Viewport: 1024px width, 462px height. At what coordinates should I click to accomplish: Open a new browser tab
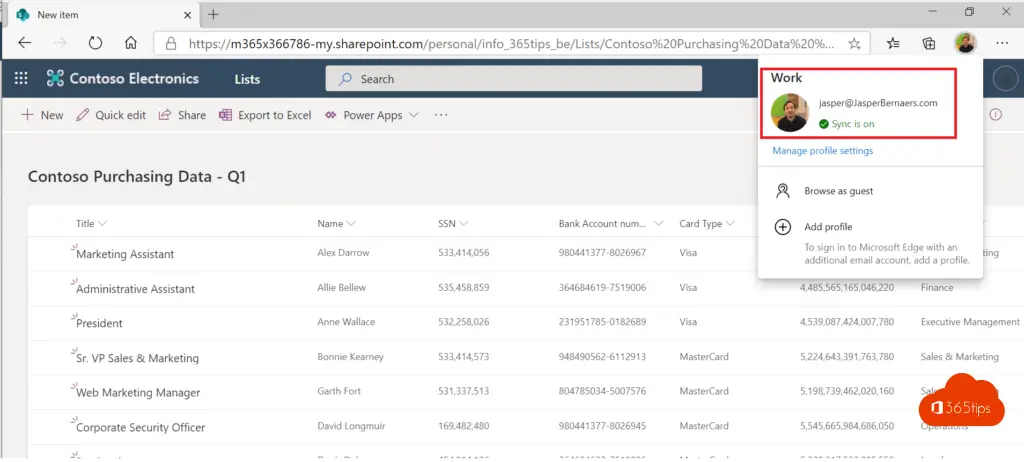pyautogui.click(x=213, y=14)
